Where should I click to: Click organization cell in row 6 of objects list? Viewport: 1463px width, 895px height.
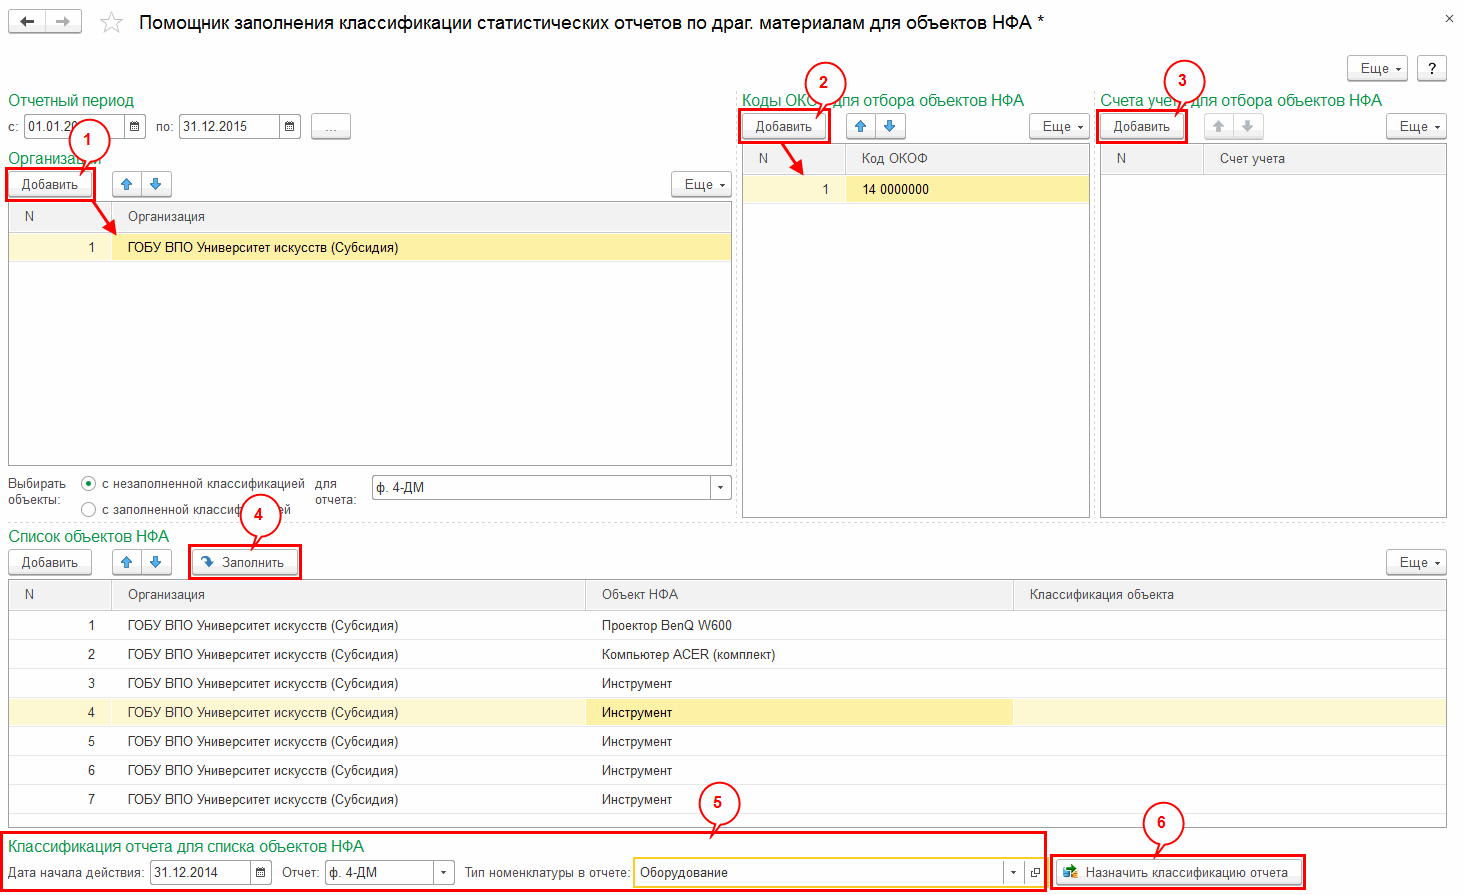(348, 771)
